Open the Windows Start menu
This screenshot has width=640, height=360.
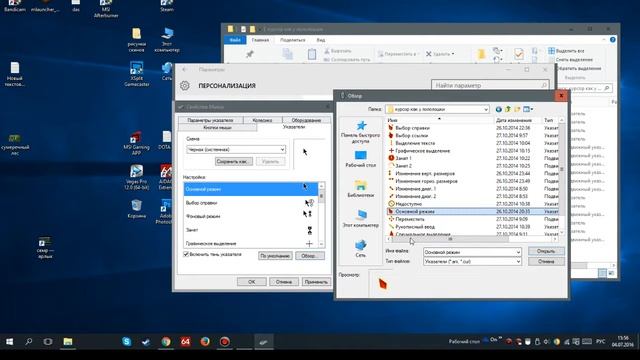[x=9, y=342]
